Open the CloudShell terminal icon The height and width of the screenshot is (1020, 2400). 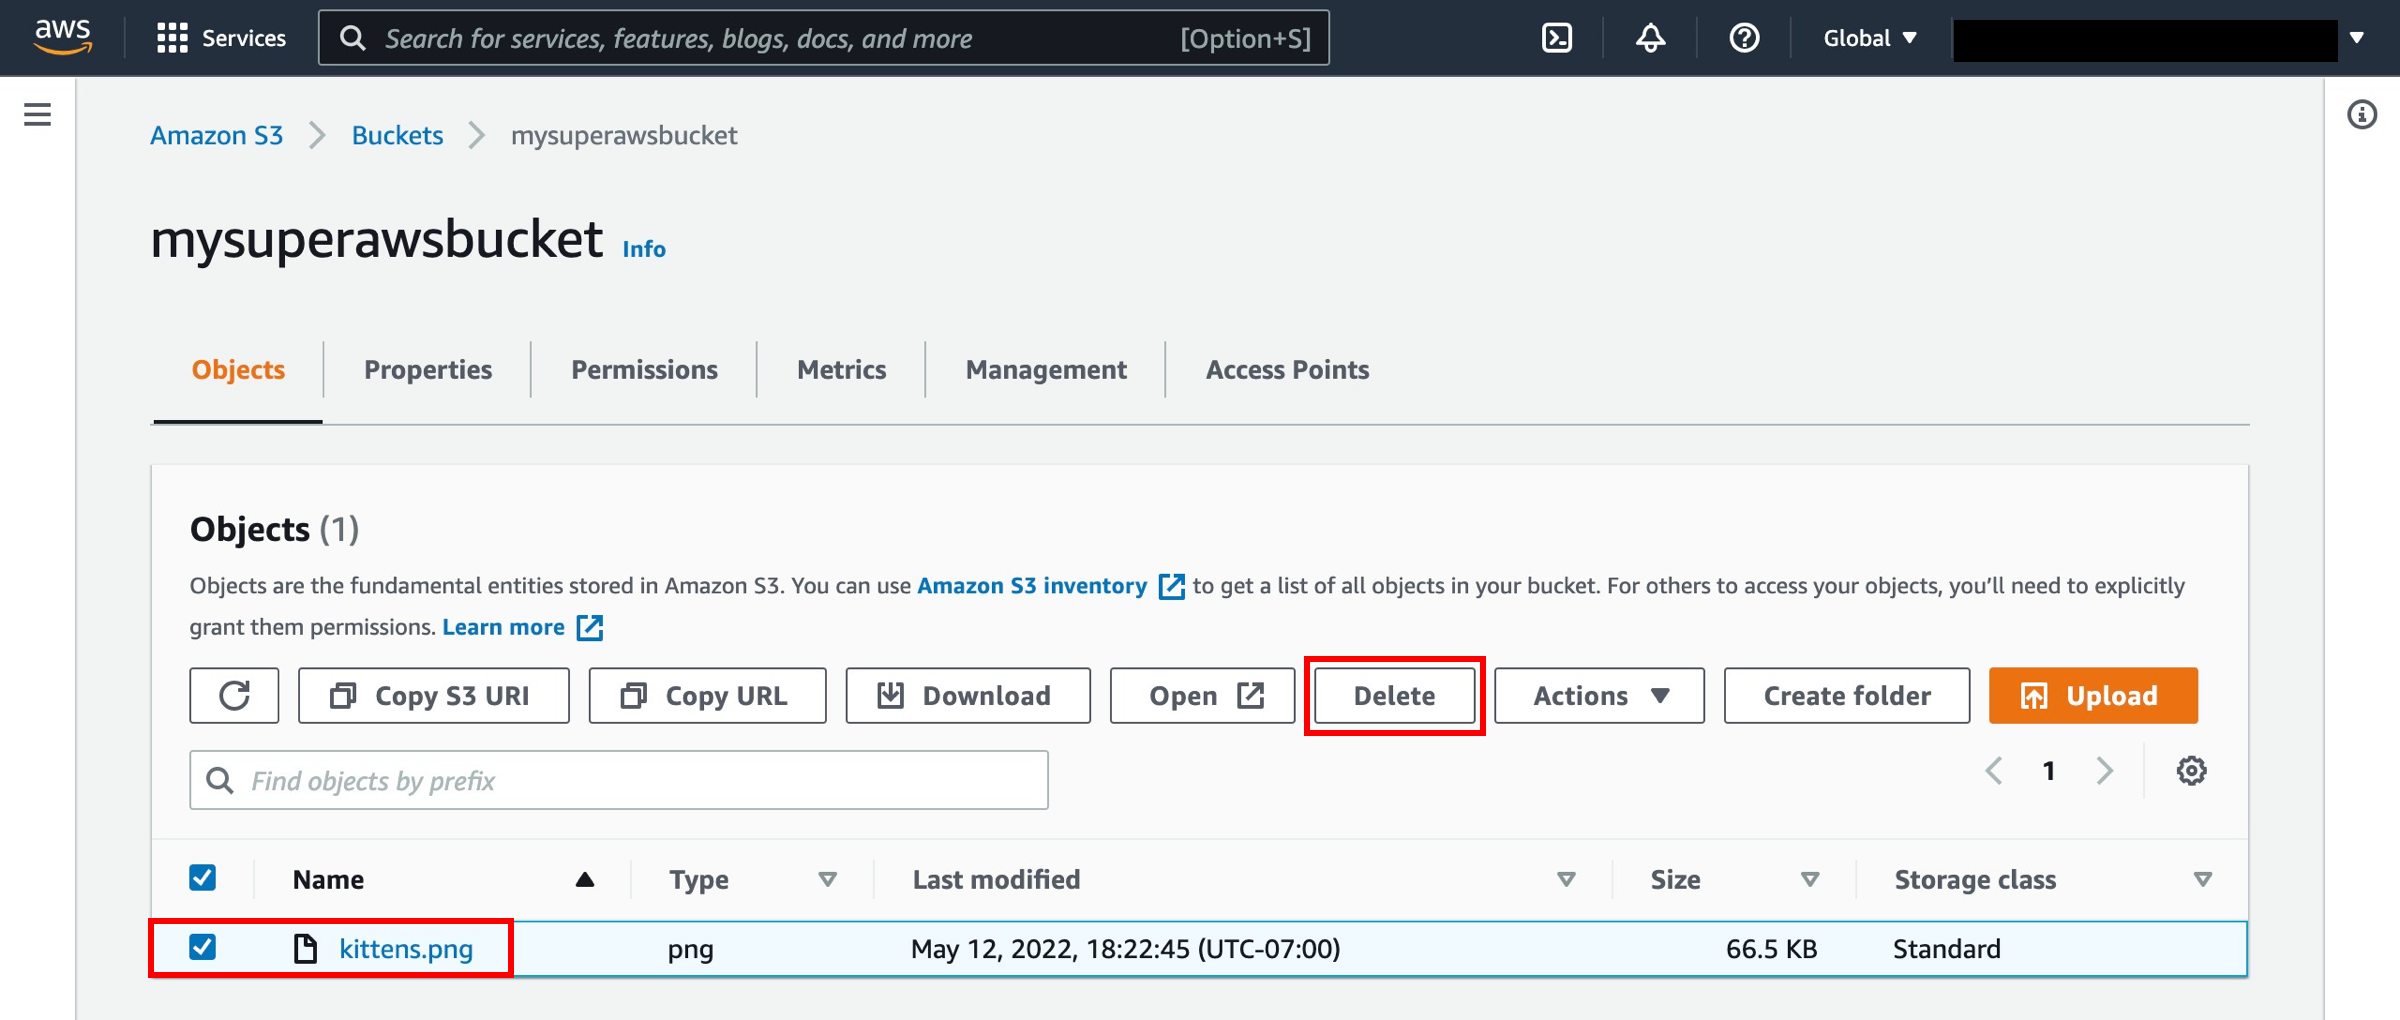click(x=1557, y=38)
